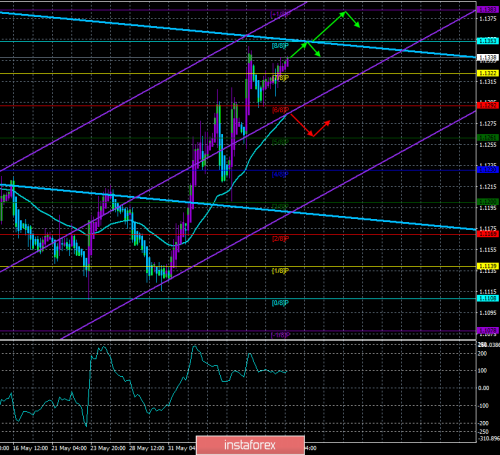
Task: Click the 28 May 12:00 time label
Action: (x=147, y=448)
